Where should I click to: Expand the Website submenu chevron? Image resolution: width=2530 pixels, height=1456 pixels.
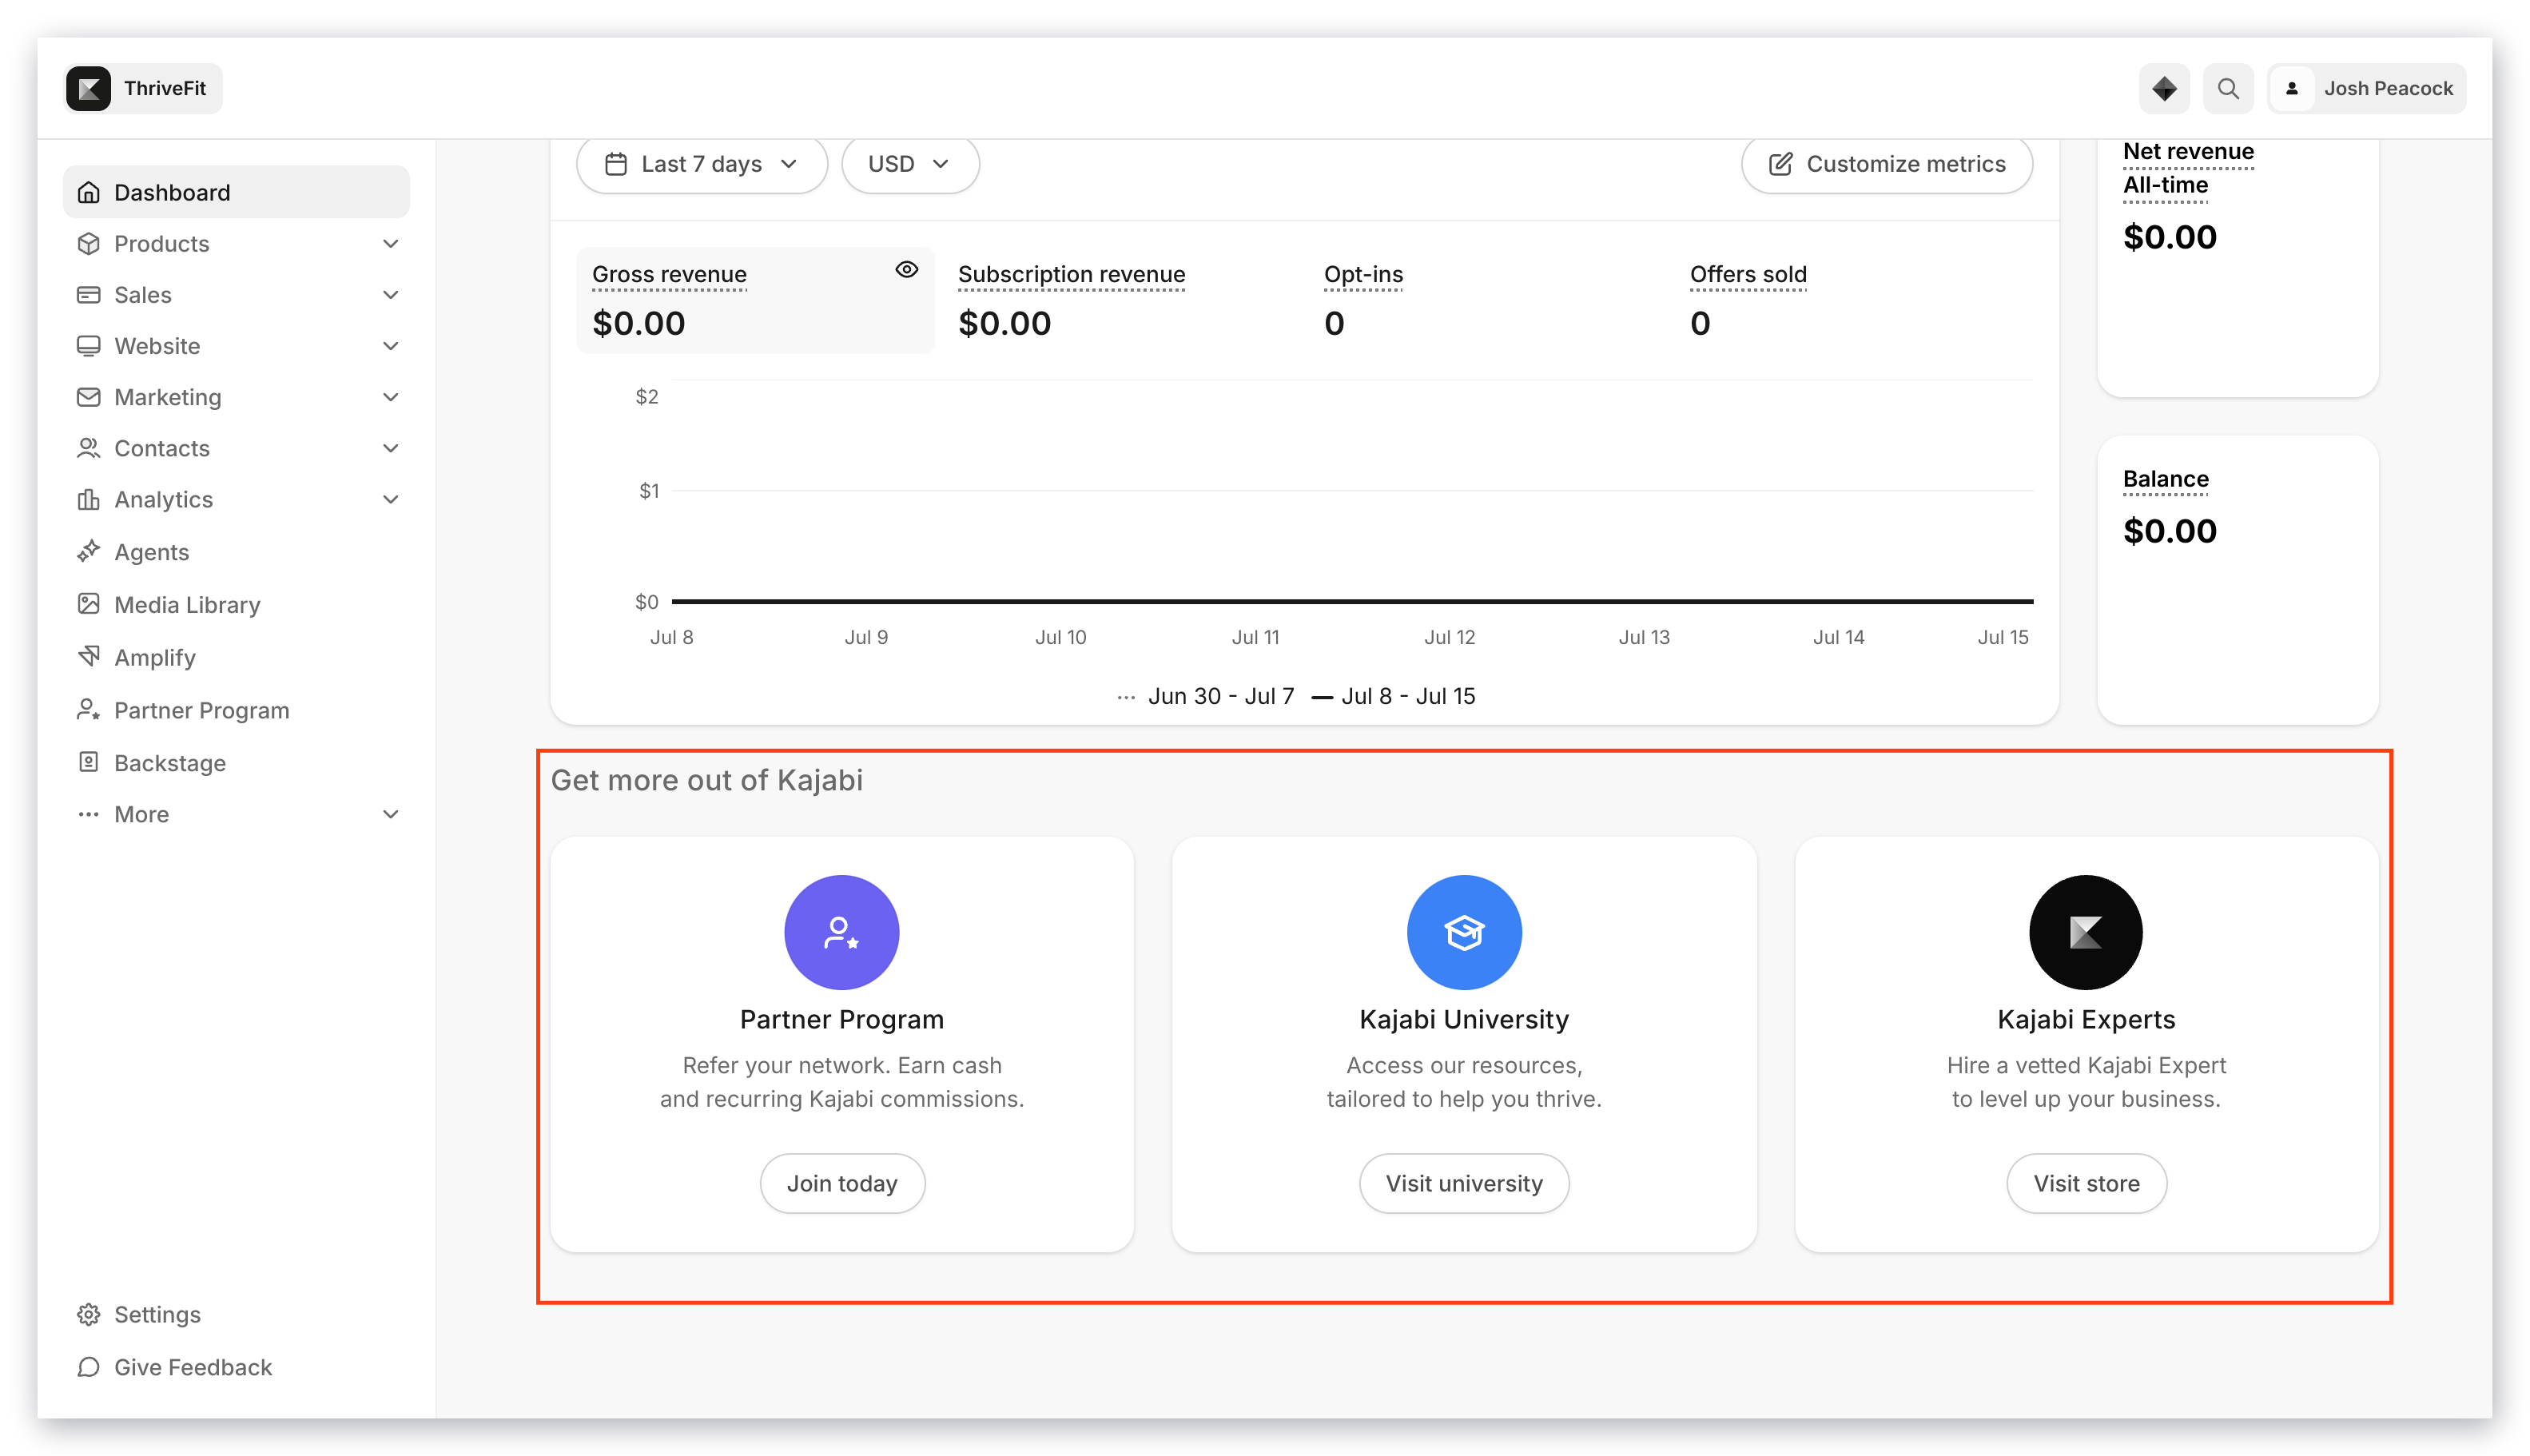(x=391, y=346)
